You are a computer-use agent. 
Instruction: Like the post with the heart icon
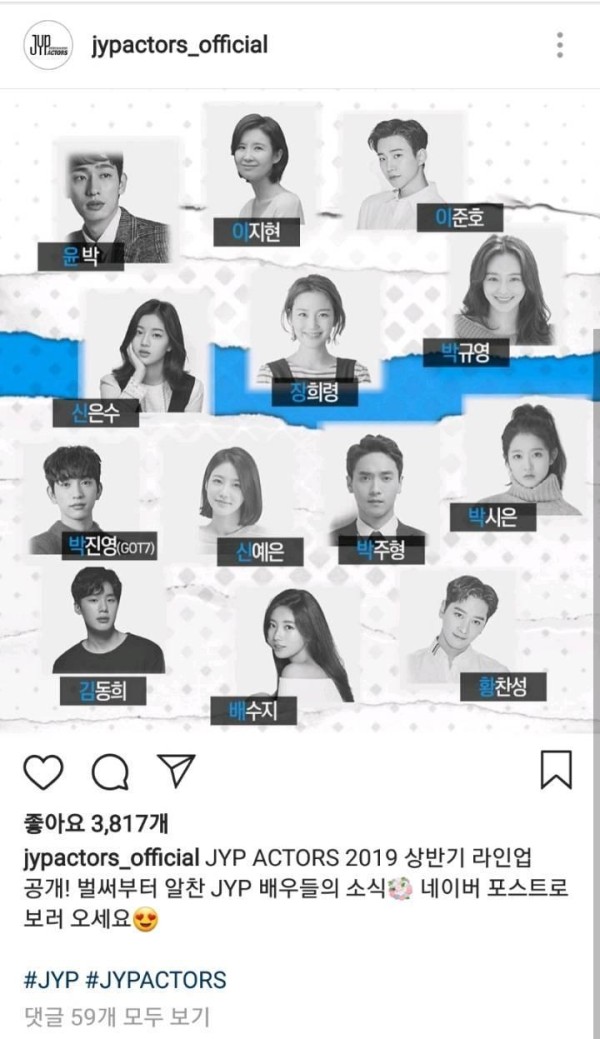coord(43,772)
